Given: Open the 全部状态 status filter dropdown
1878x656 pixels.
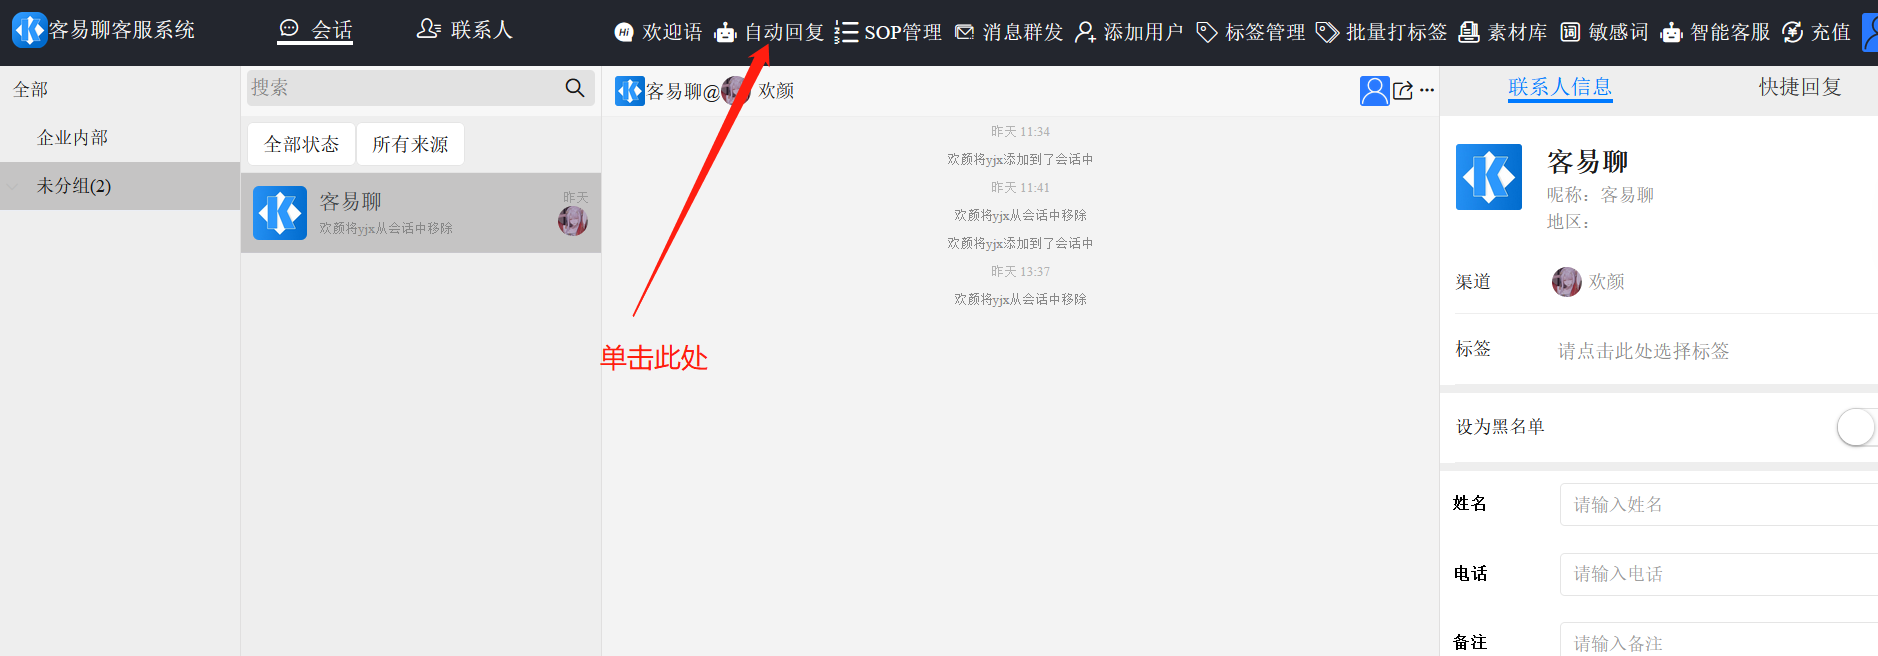Looking at the screenshot, I should [x=301, y=144].
